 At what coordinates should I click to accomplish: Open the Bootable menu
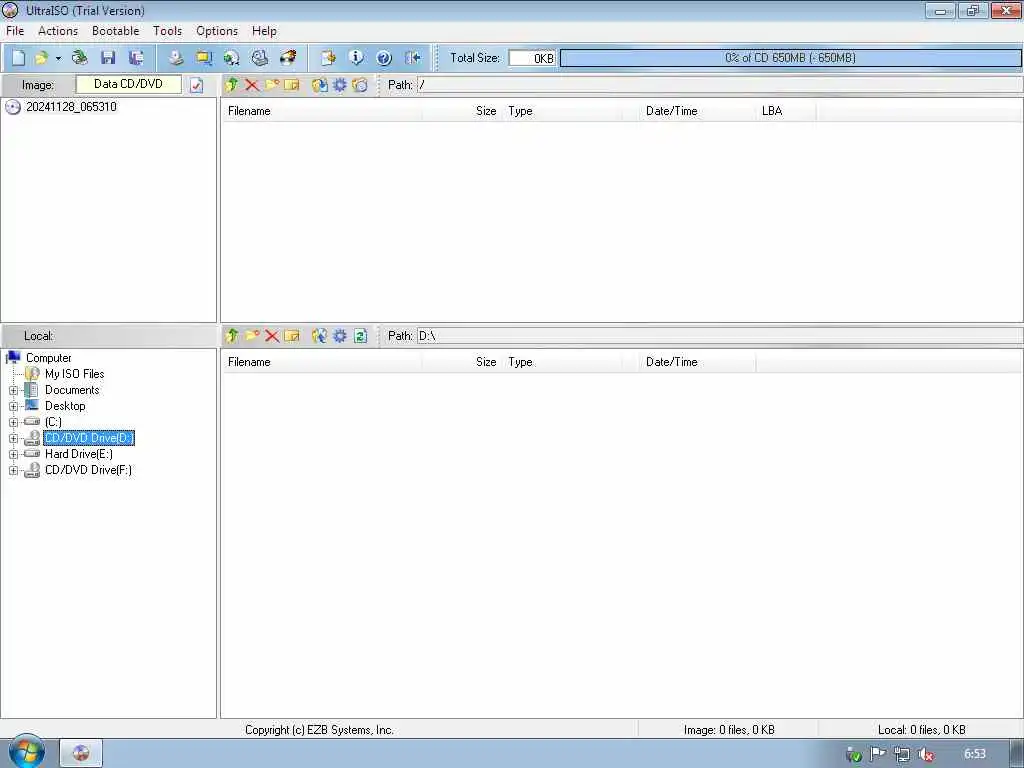[116, 31]
